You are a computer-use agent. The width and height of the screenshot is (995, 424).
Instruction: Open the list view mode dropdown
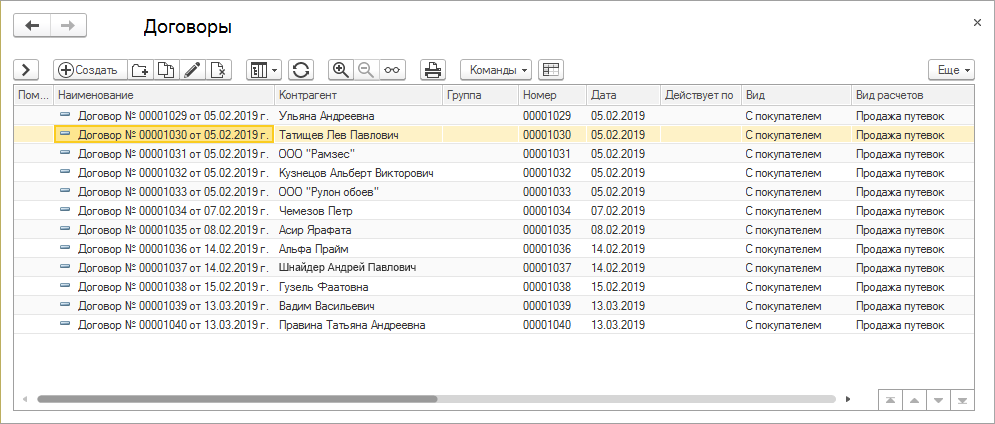(263, 70)
